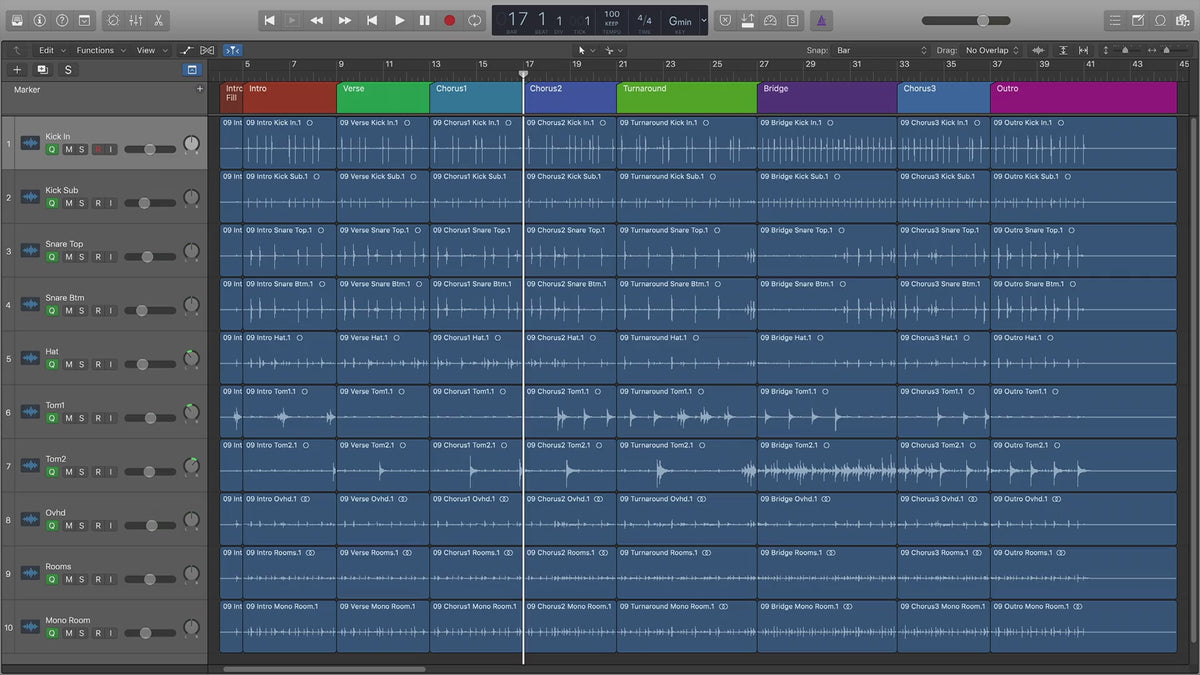Enable Cycle mode in transport

click(x=474, y=20)
